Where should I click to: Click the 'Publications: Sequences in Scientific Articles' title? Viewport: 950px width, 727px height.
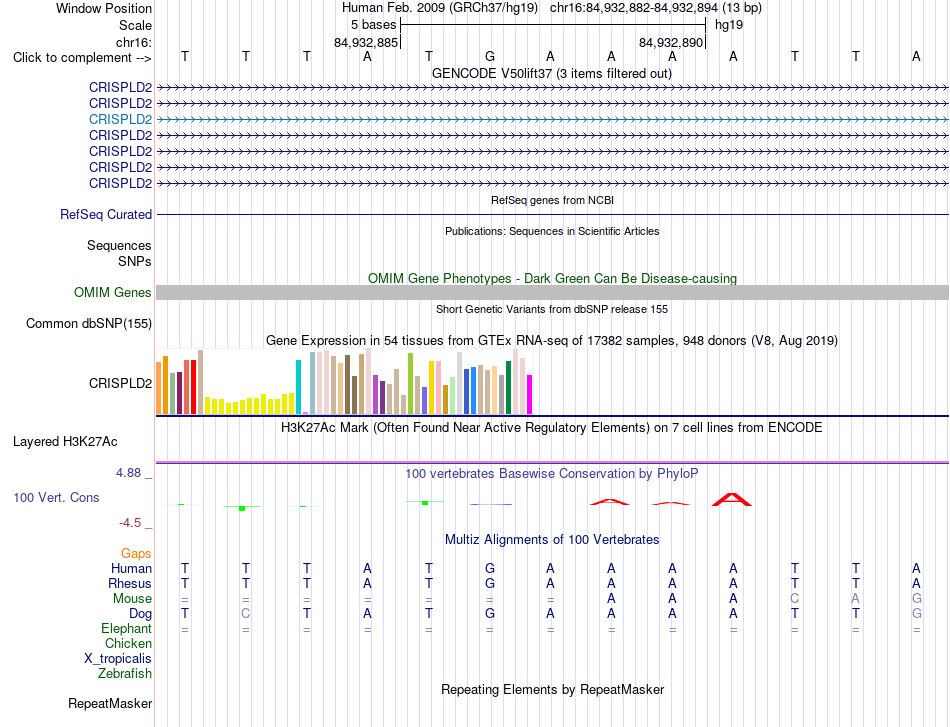552,231
